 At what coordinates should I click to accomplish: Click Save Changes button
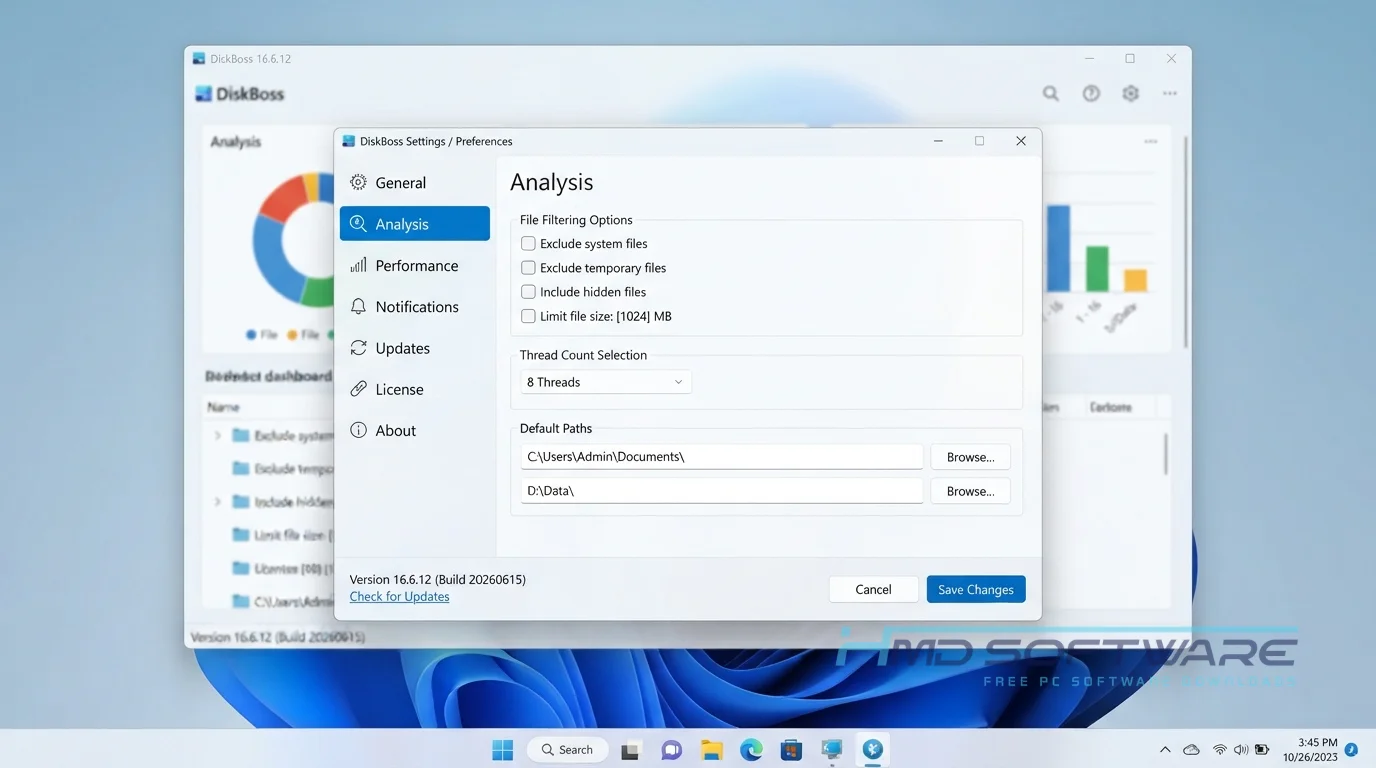[976, 589]
